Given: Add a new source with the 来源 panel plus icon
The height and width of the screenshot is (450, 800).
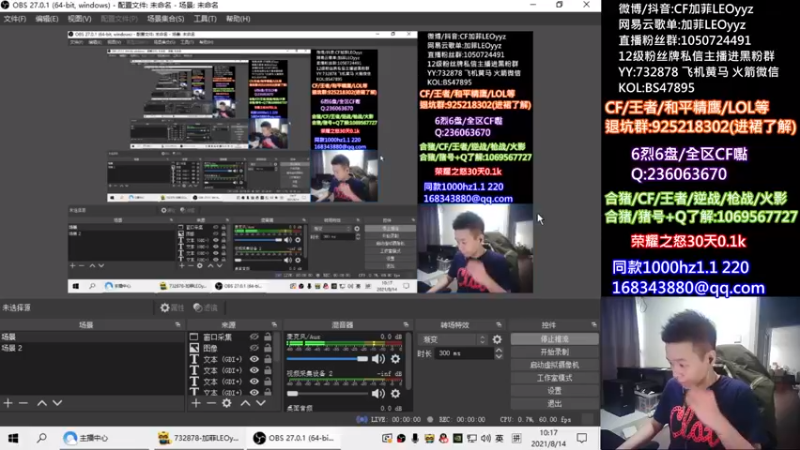Looking at the screenshot, I should coord(196,403).
